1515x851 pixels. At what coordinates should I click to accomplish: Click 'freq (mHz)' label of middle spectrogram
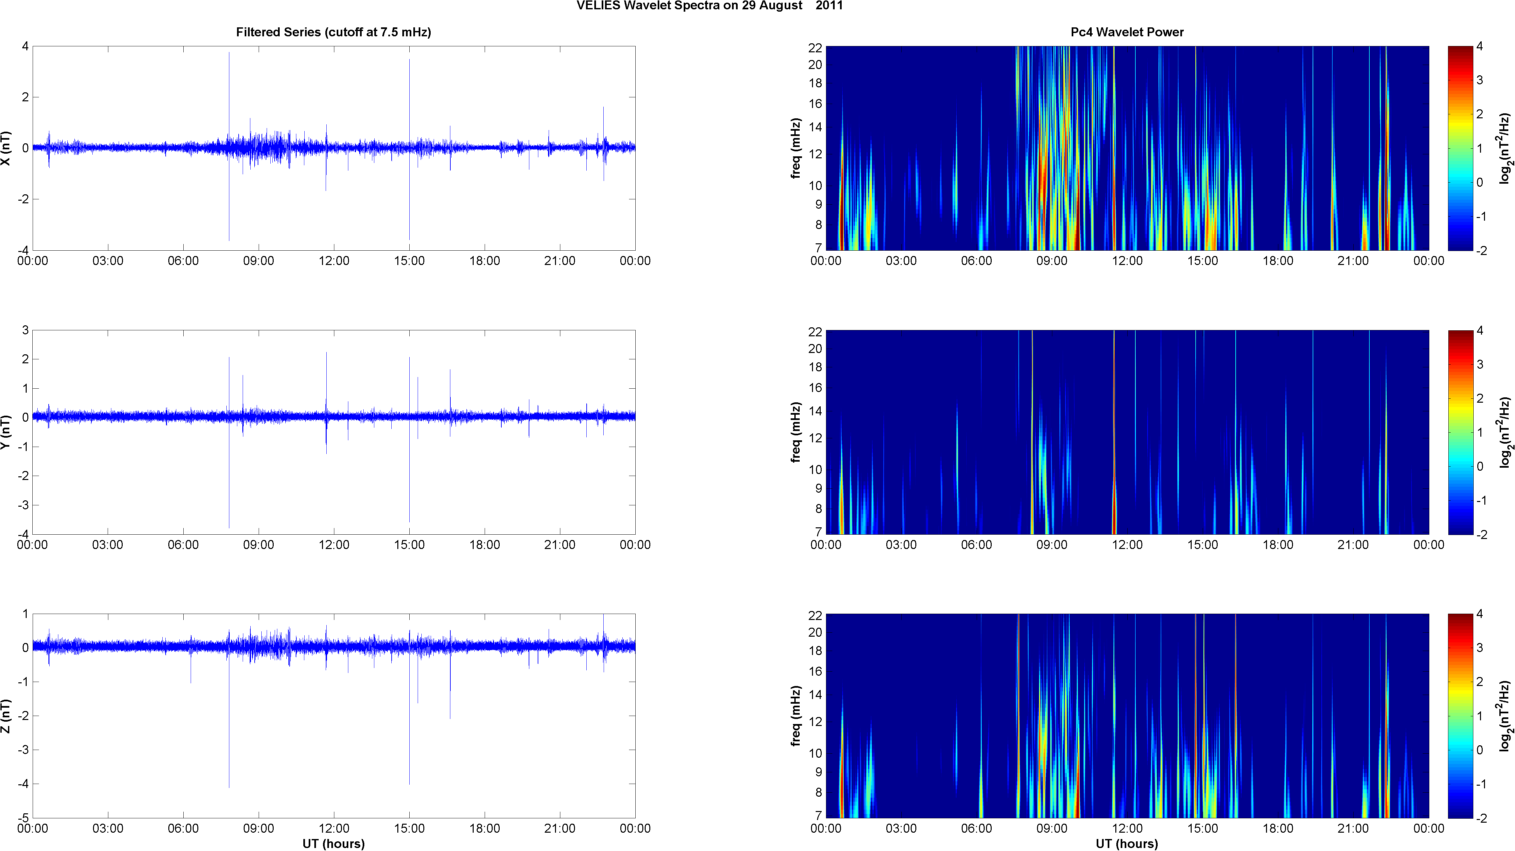pyautogui.click(x=796, y=432)
